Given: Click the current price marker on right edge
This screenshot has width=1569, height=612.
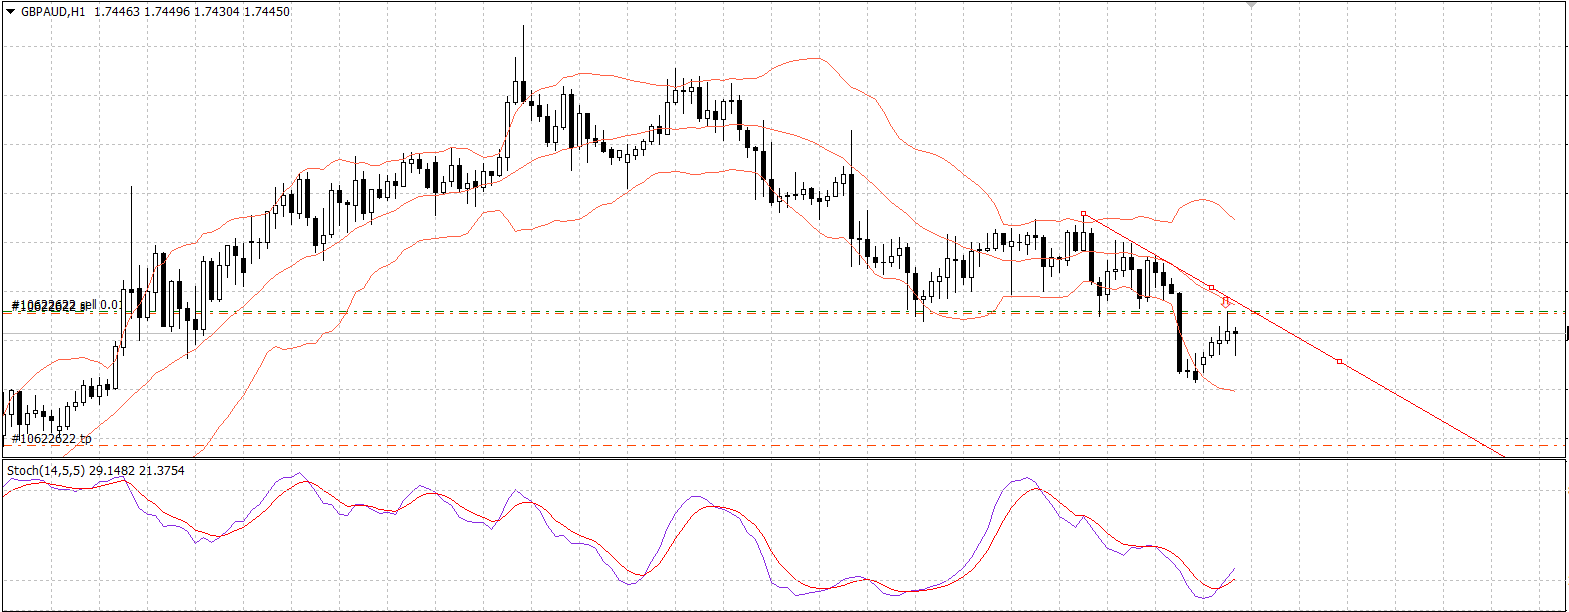Looking at the screenshot, I should coord(1566,333).
